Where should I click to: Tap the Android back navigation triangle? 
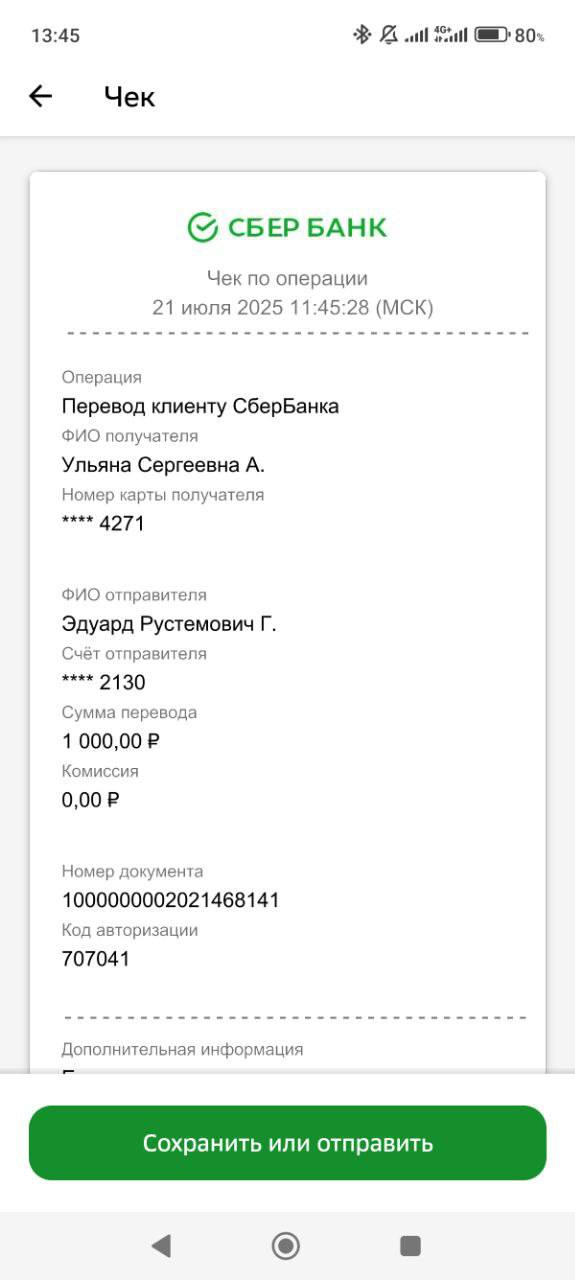coord(160,1245)
